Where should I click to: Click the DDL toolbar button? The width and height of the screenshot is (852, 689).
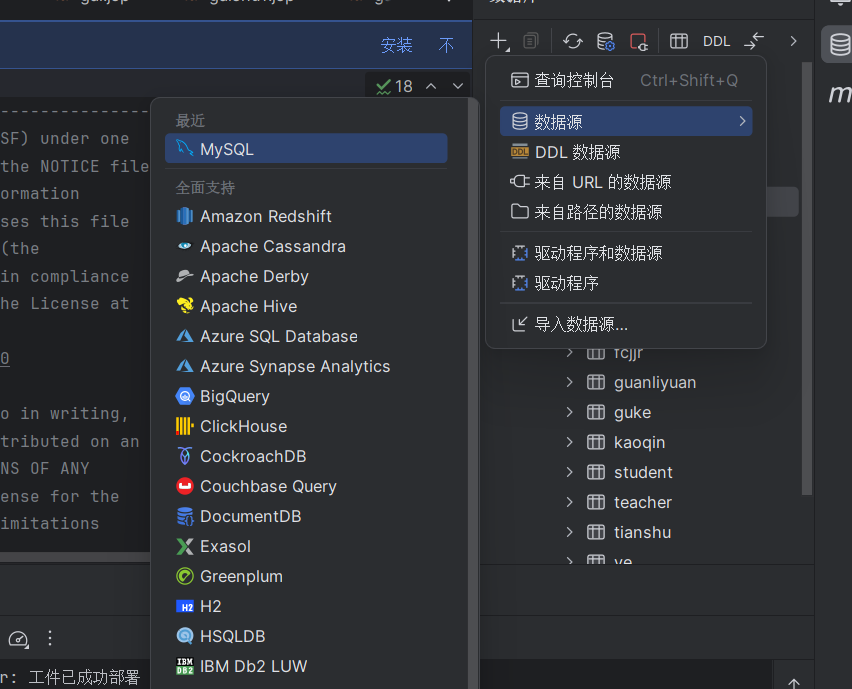point(716,41)
